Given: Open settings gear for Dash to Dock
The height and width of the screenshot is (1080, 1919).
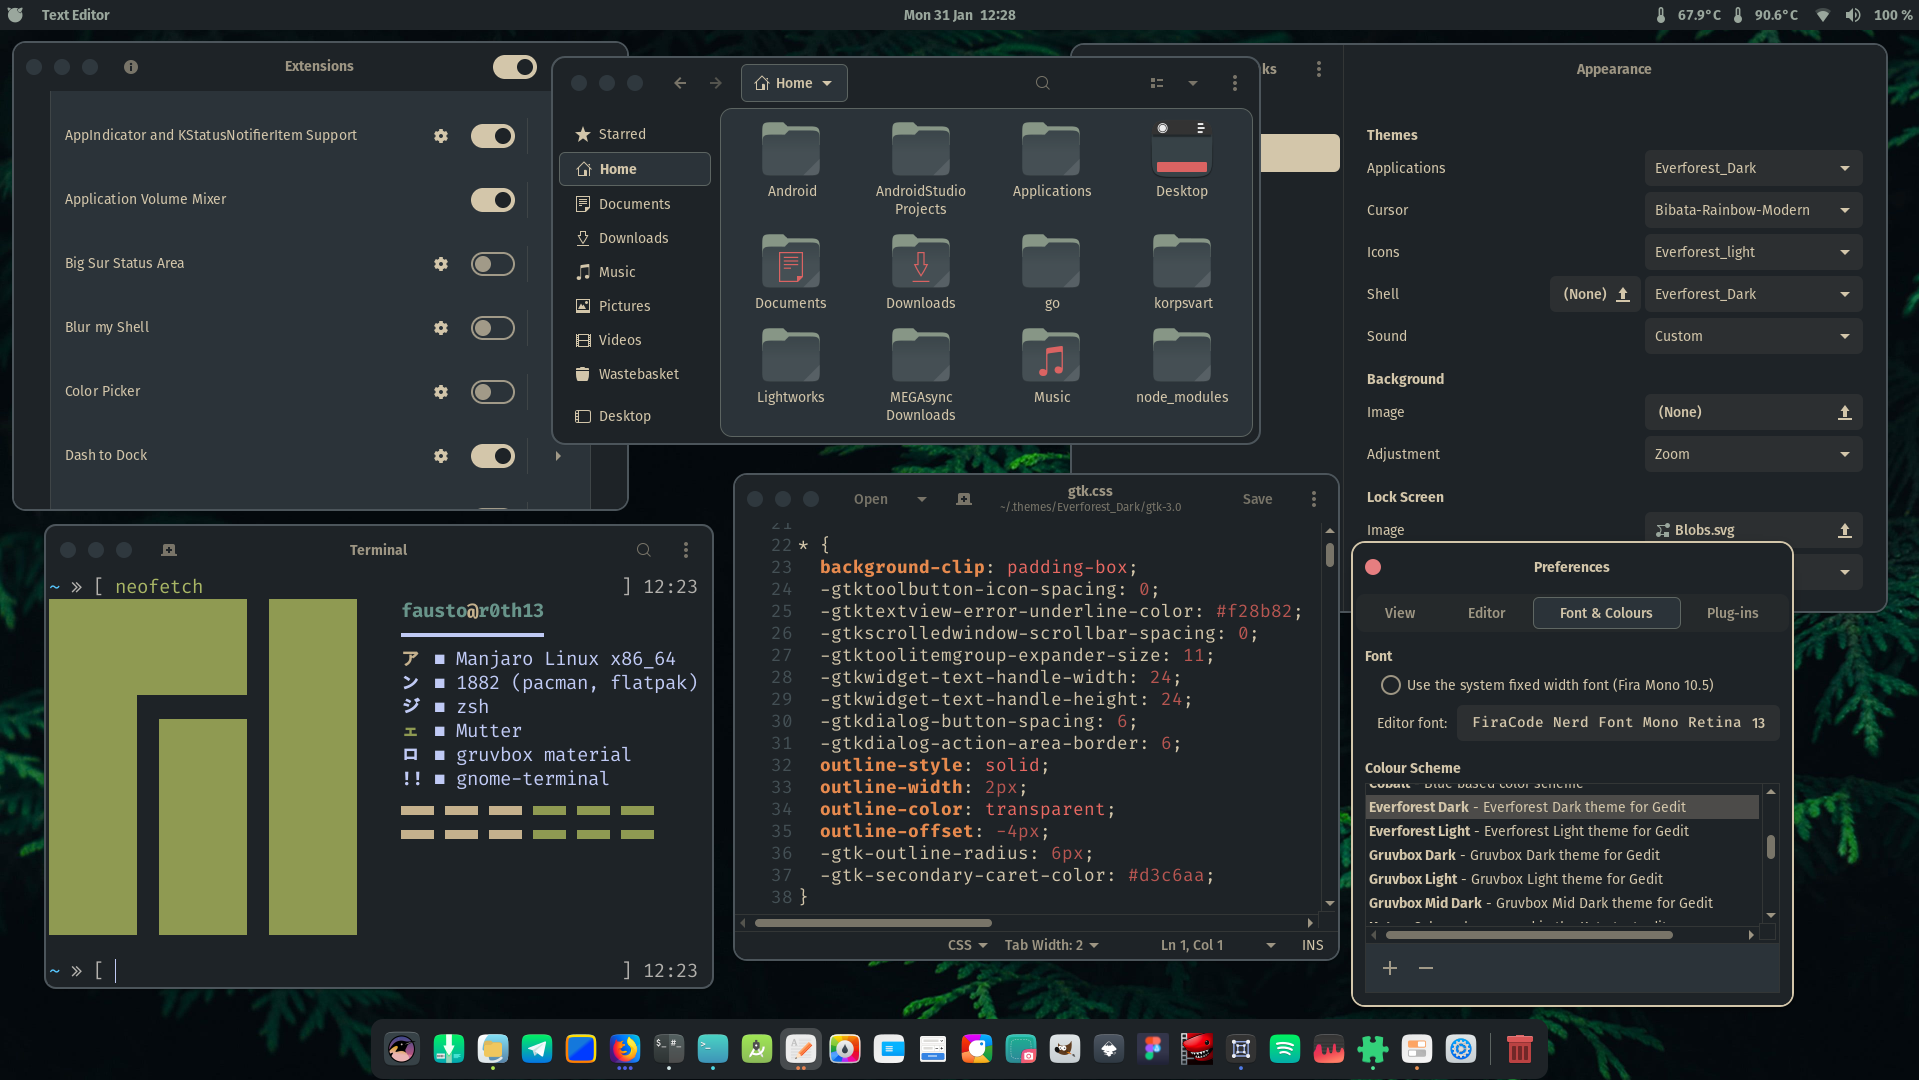Looking at the screenshot, I should (x=441, y=456).
